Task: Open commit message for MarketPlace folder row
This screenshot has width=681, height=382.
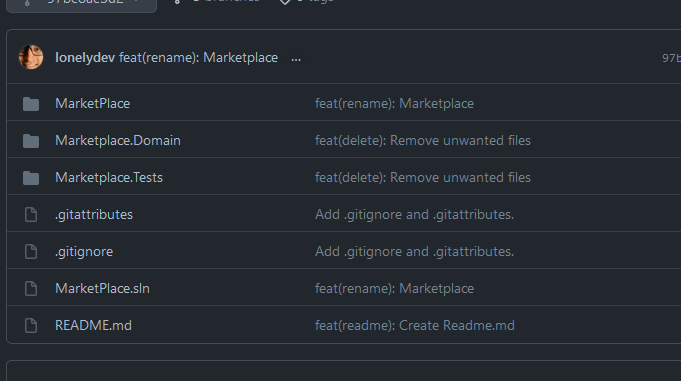Action: pos(394,103)
